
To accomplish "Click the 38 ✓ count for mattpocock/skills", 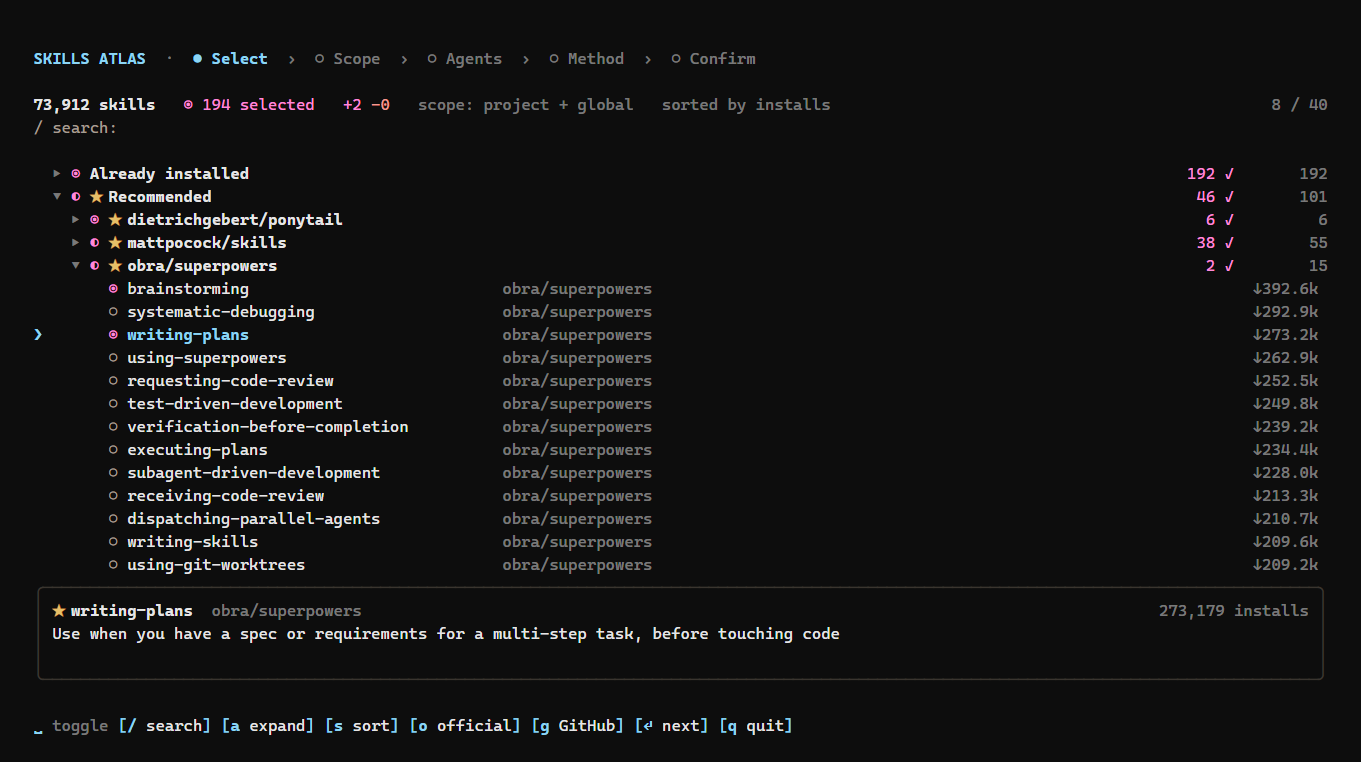I will click(1216, 243).
